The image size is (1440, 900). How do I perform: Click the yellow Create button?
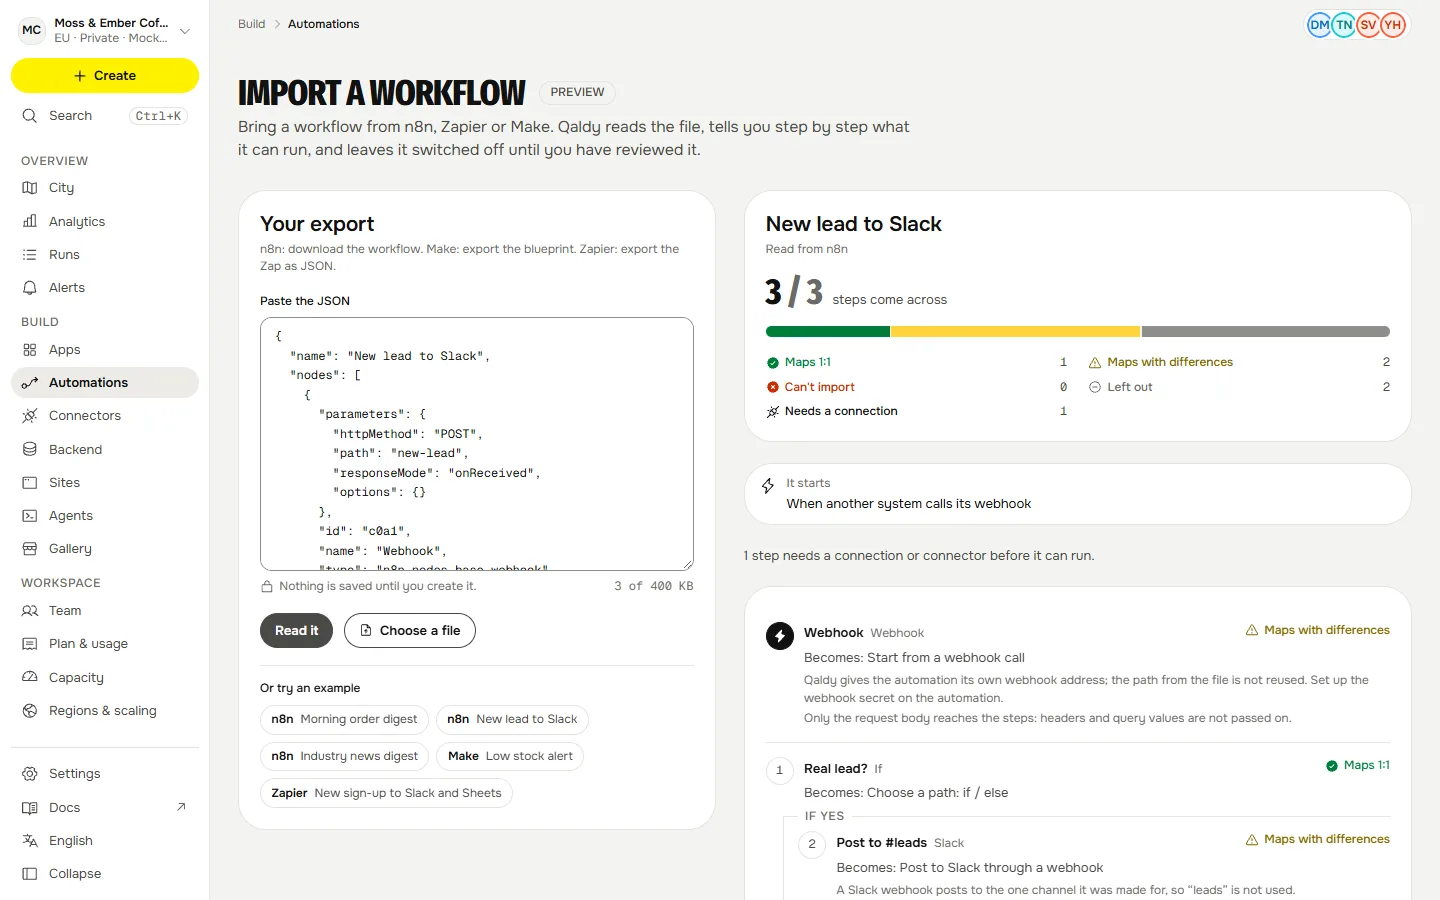(105, 76)
